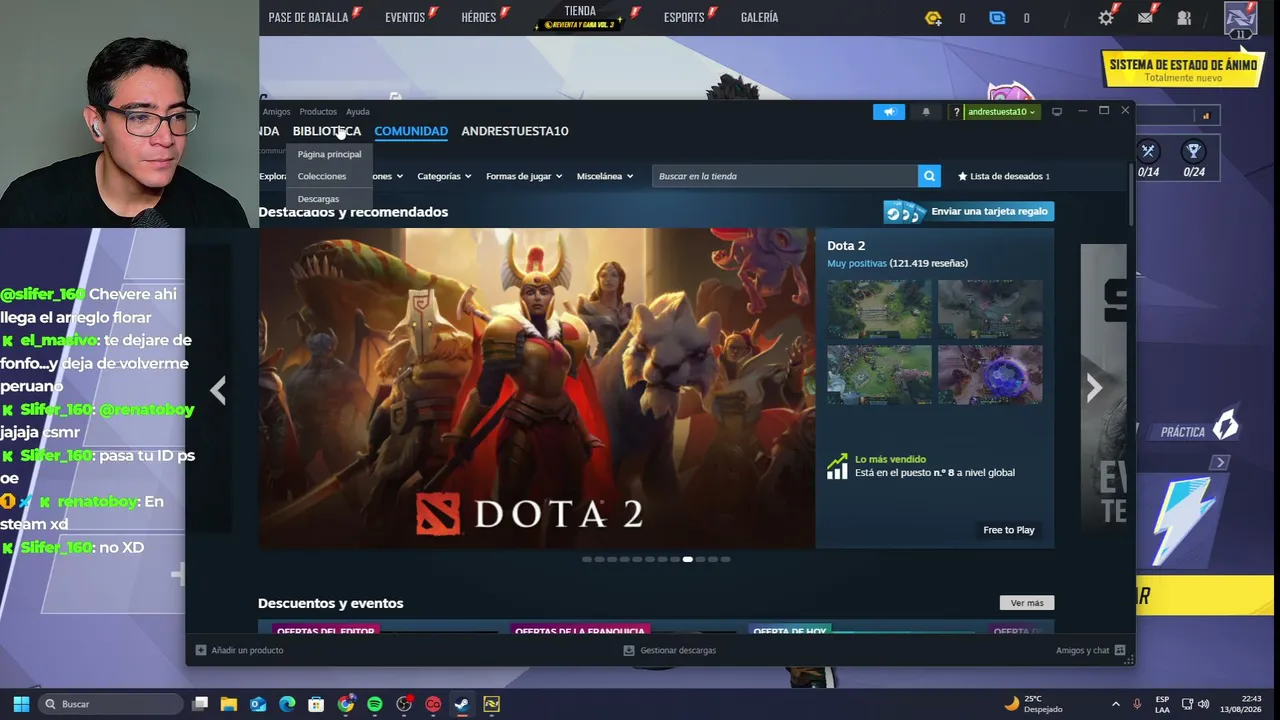The image size is (1280, 720).
Task: Open Microsoft Store from the taskbar
Action: (x=316, y=704)
